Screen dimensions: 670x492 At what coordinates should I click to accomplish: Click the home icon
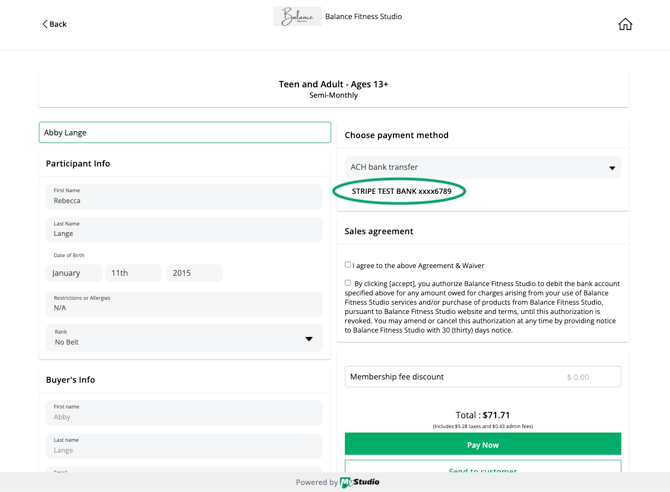(625, 24)
